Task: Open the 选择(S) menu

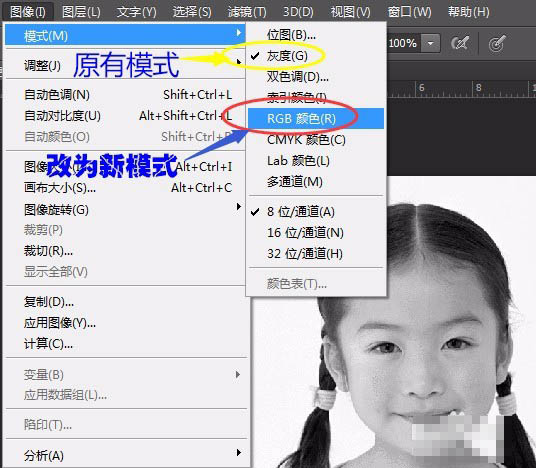Action: coord(192,12)
